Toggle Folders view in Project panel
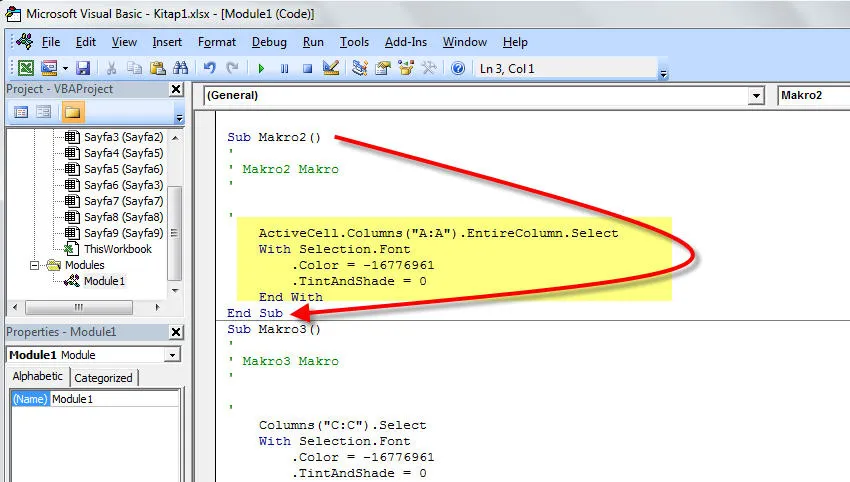Image resolution: width=850 pixels, height=482 pixels. point(73,112)
